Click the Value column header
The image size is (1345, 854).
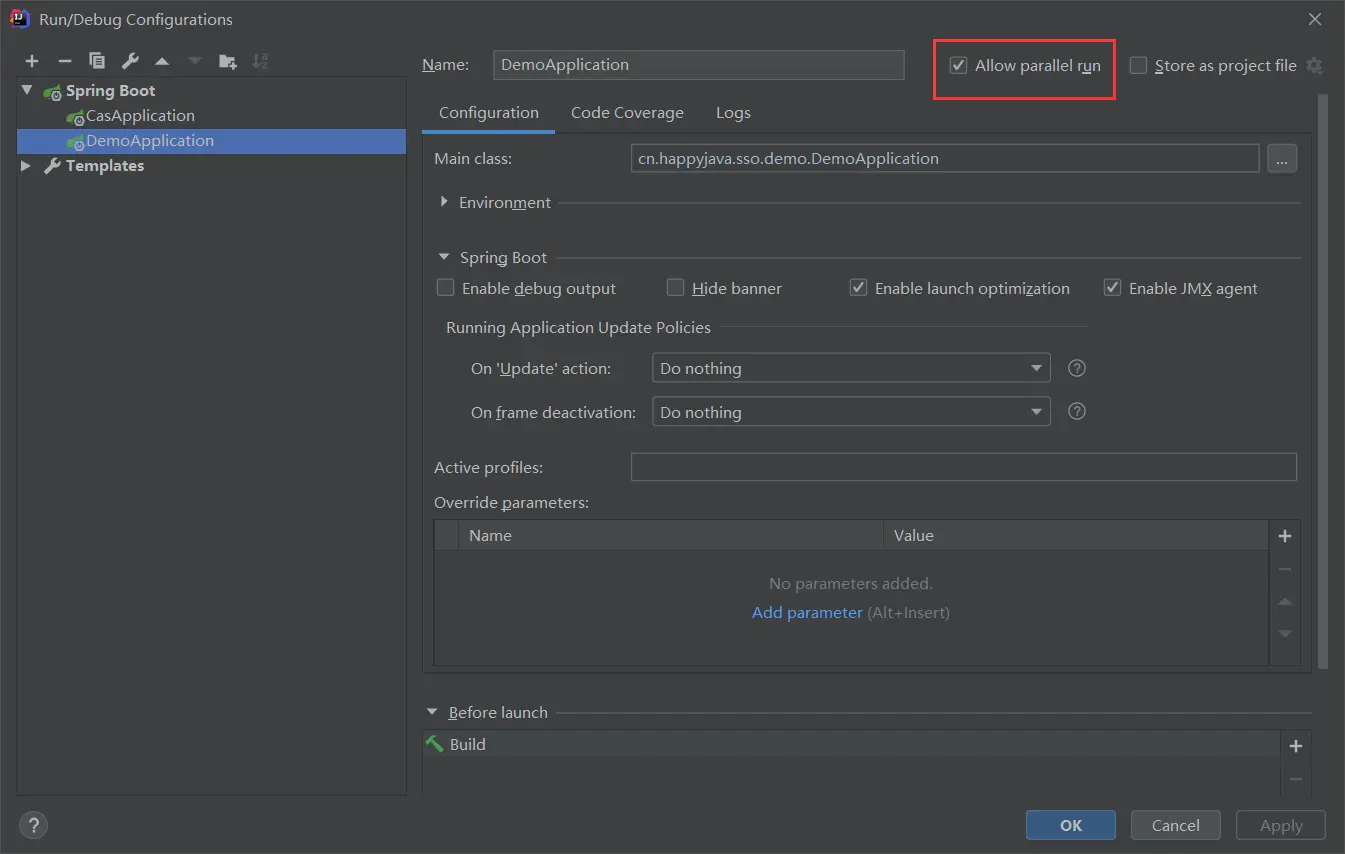[x=1076, y=536]
